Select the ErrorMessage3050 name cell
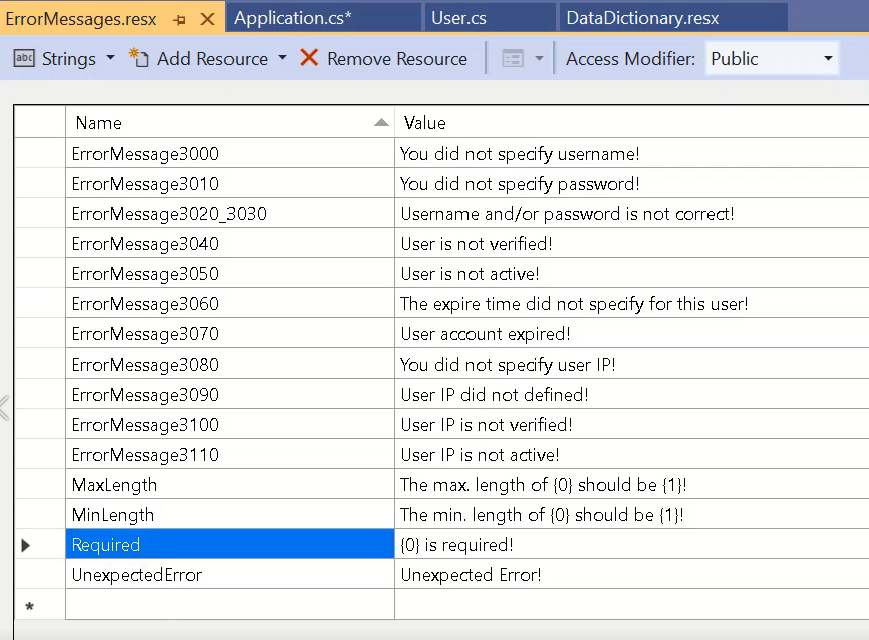Viewport: 869px width, 640px height. click(229, 273)
